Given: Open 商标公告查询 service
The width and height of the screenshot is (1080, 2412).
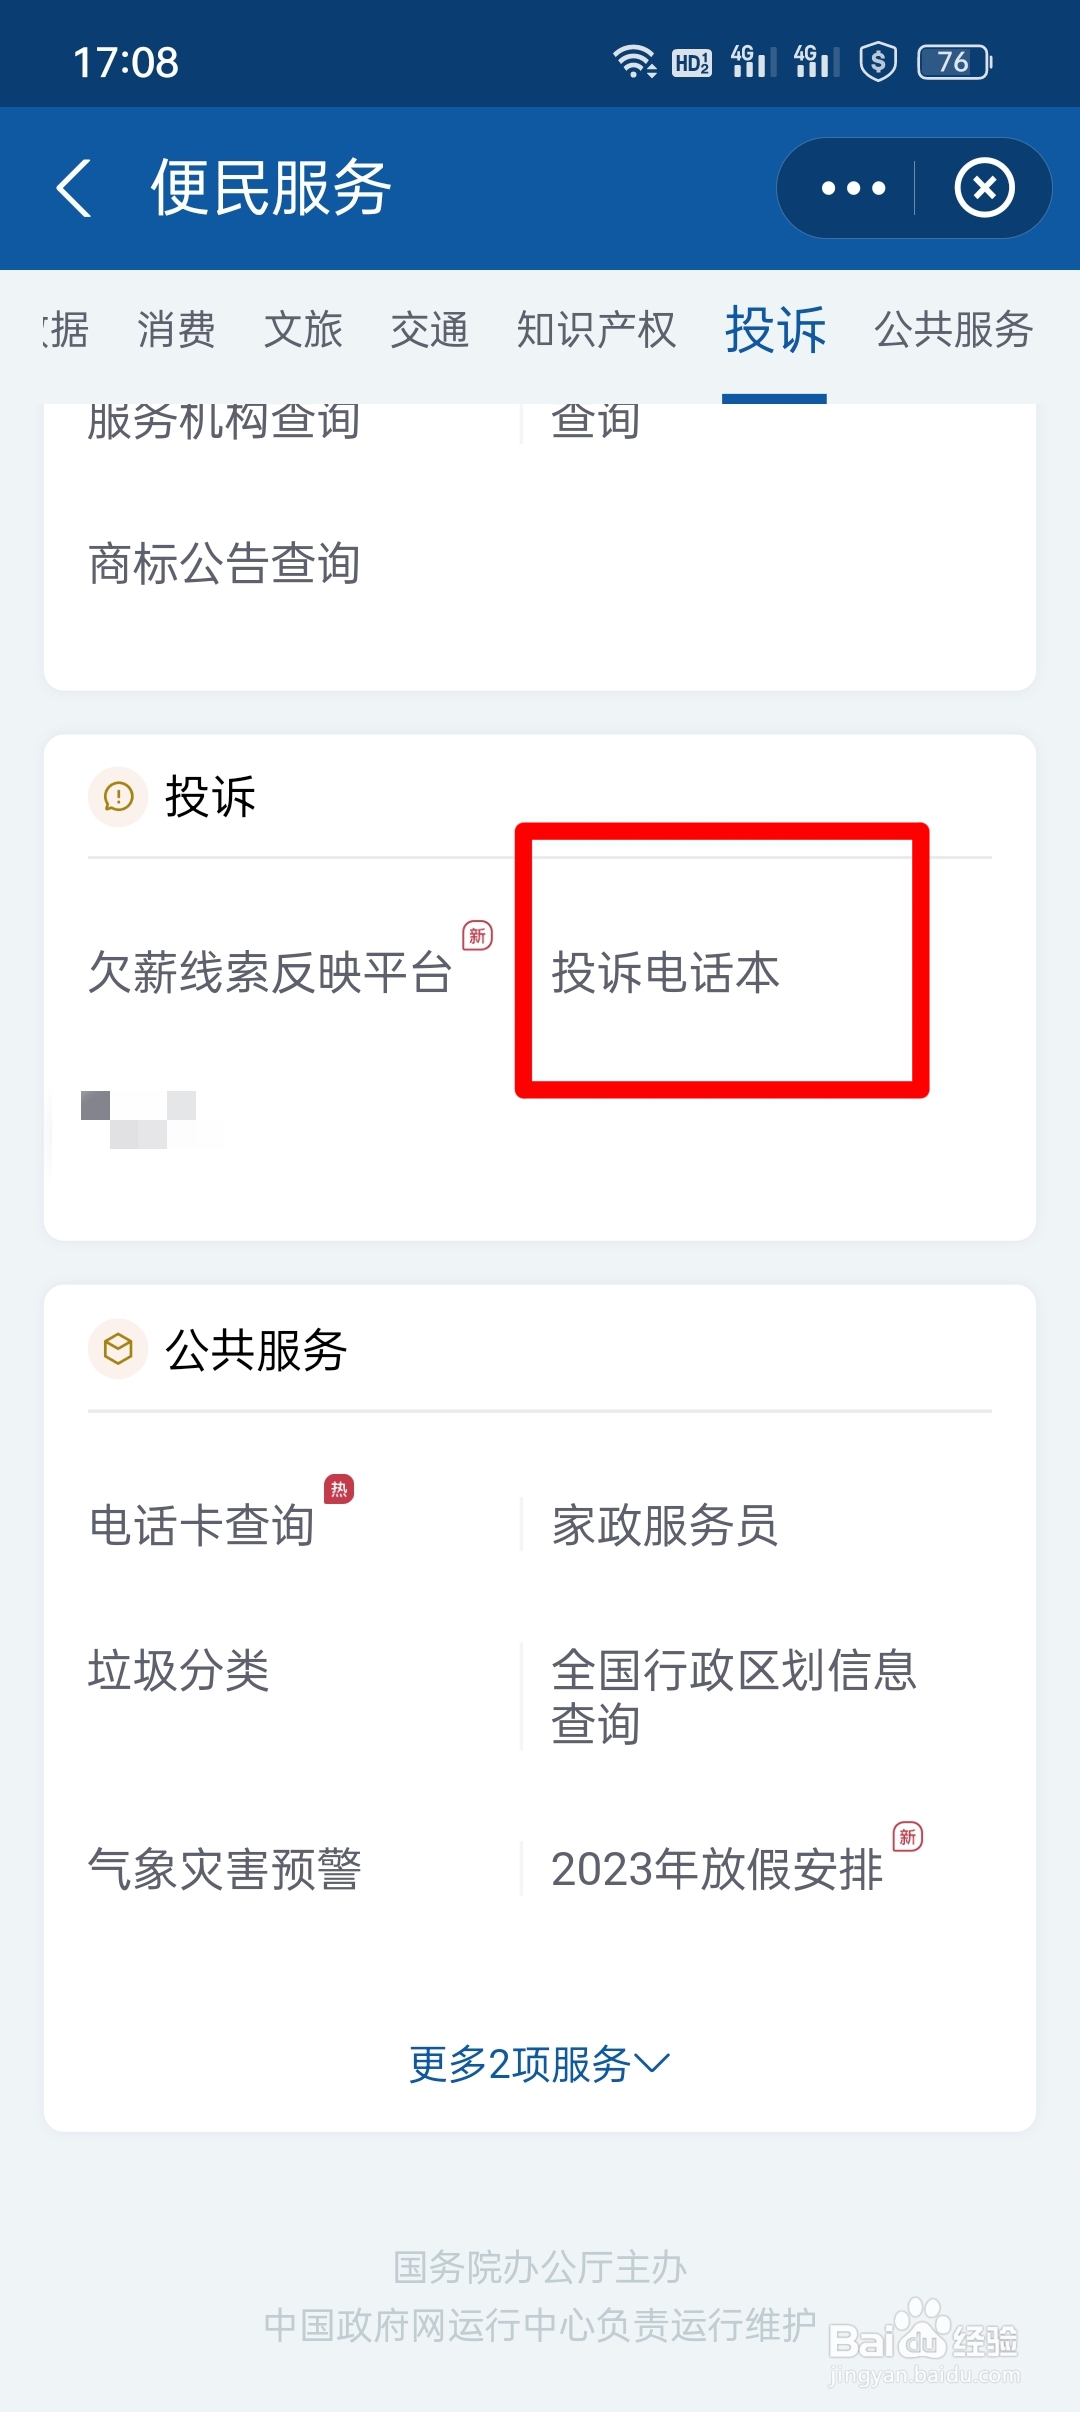Looking at the screenshot, I should [x=224, y=564].
